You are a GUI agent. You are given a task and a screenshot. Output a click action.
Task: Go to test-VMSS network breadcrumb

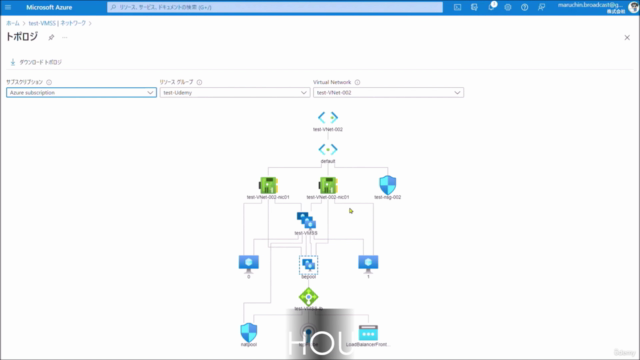(x=57, y=23)
